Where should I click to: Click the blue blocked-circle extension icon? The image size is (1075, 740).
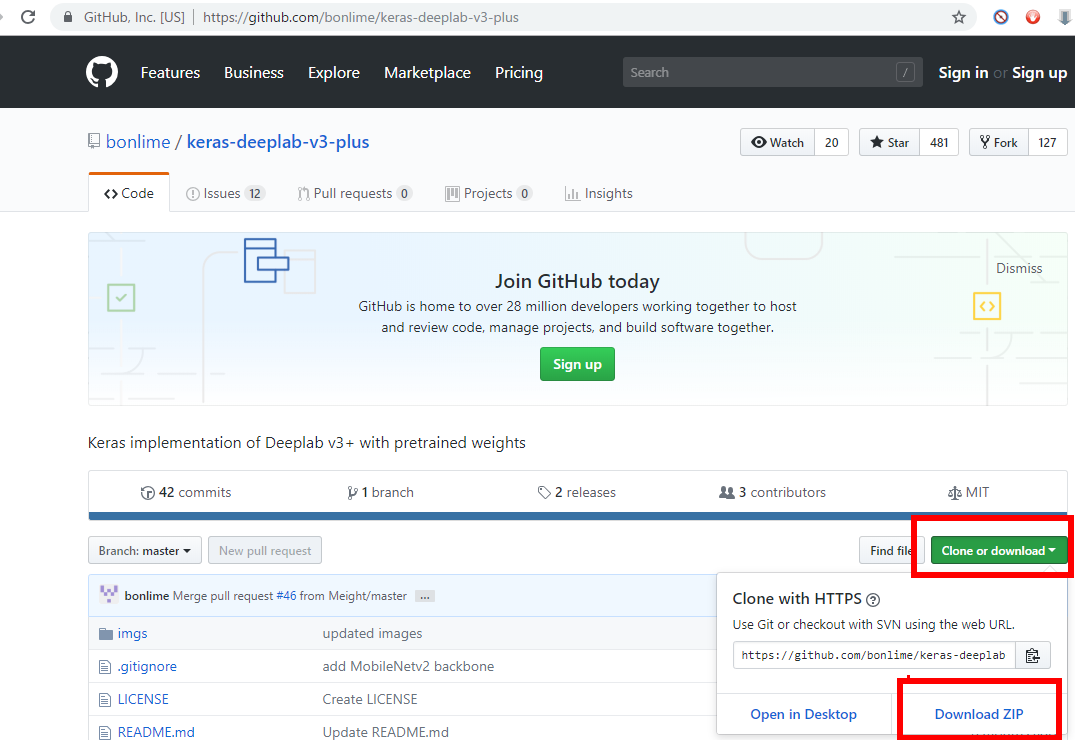pyautogui.click(x=1001, y=17)
